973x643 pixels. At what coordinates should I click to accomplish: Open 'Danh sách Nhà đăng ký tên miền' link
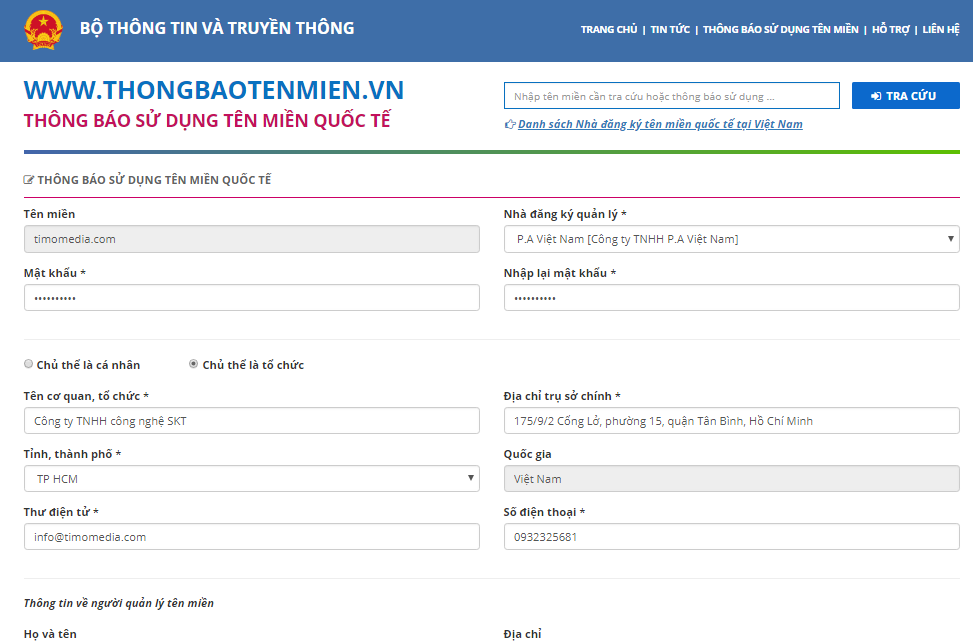pos(660,124)
